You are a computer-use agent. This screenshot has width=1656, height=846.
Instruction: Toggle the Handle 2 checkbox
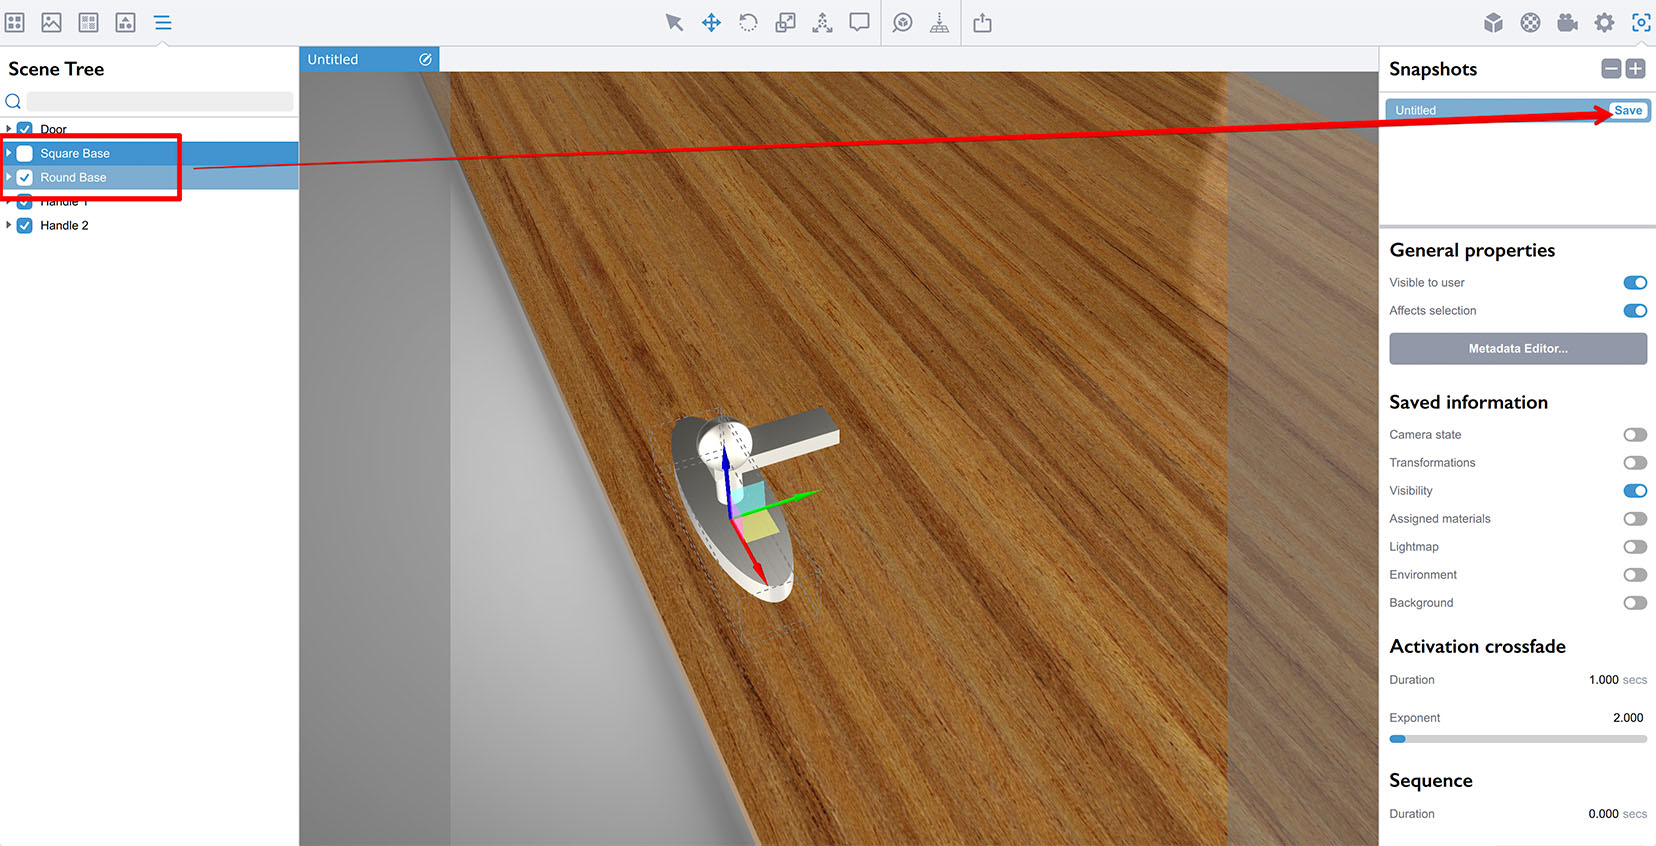click(x=25, y=225)
